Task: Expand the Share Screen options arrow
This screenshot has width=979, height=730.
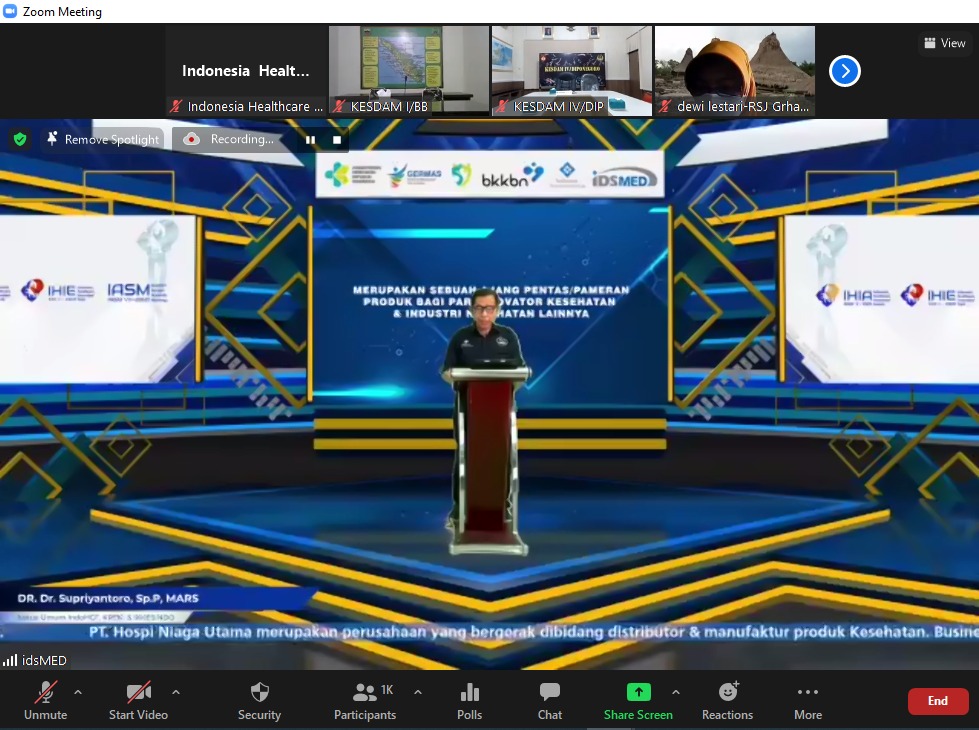Action: 676,692
